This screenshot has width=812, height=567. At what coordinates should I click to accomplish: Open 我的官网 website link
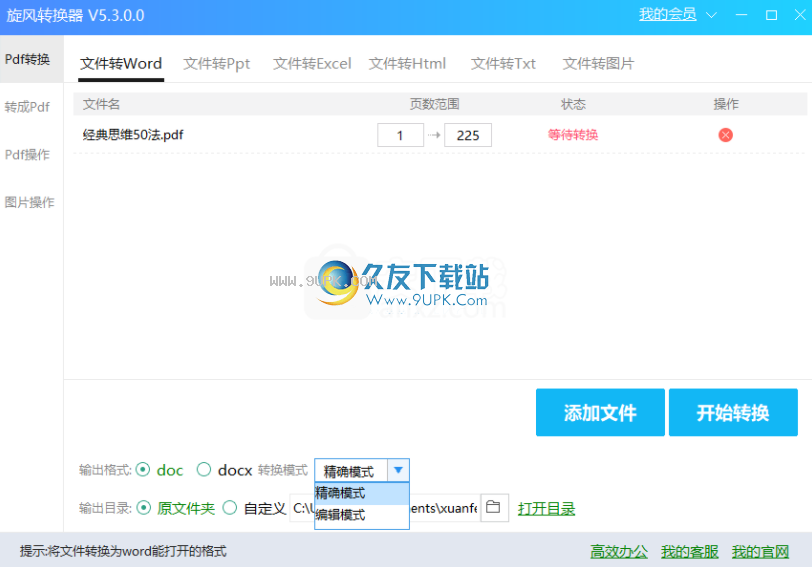tap(760, 551)
